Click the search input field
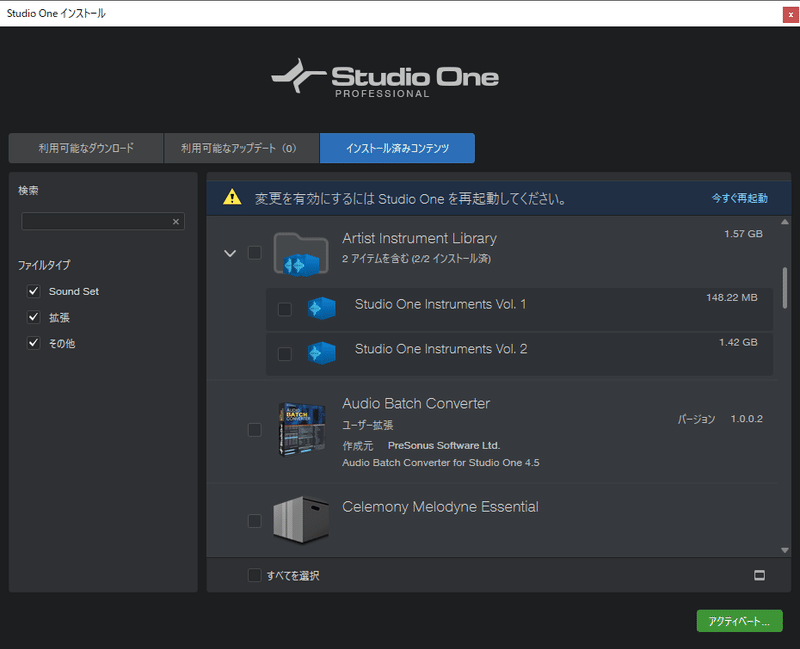Image resolution: width=800 pixels, height=649 pixels. pos(95,220)
